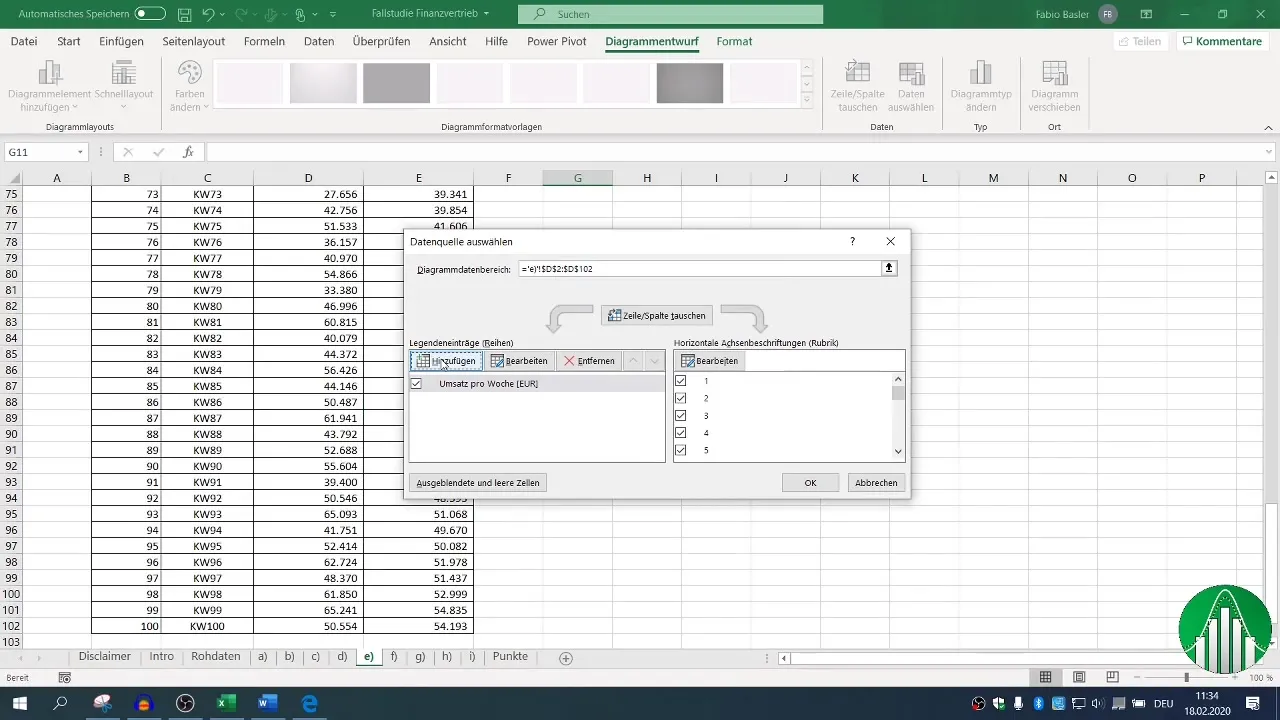Toggle Automatisches Speichern switch
The width and height of the screenshot is (1280, 720).
[x=150, y=15]
